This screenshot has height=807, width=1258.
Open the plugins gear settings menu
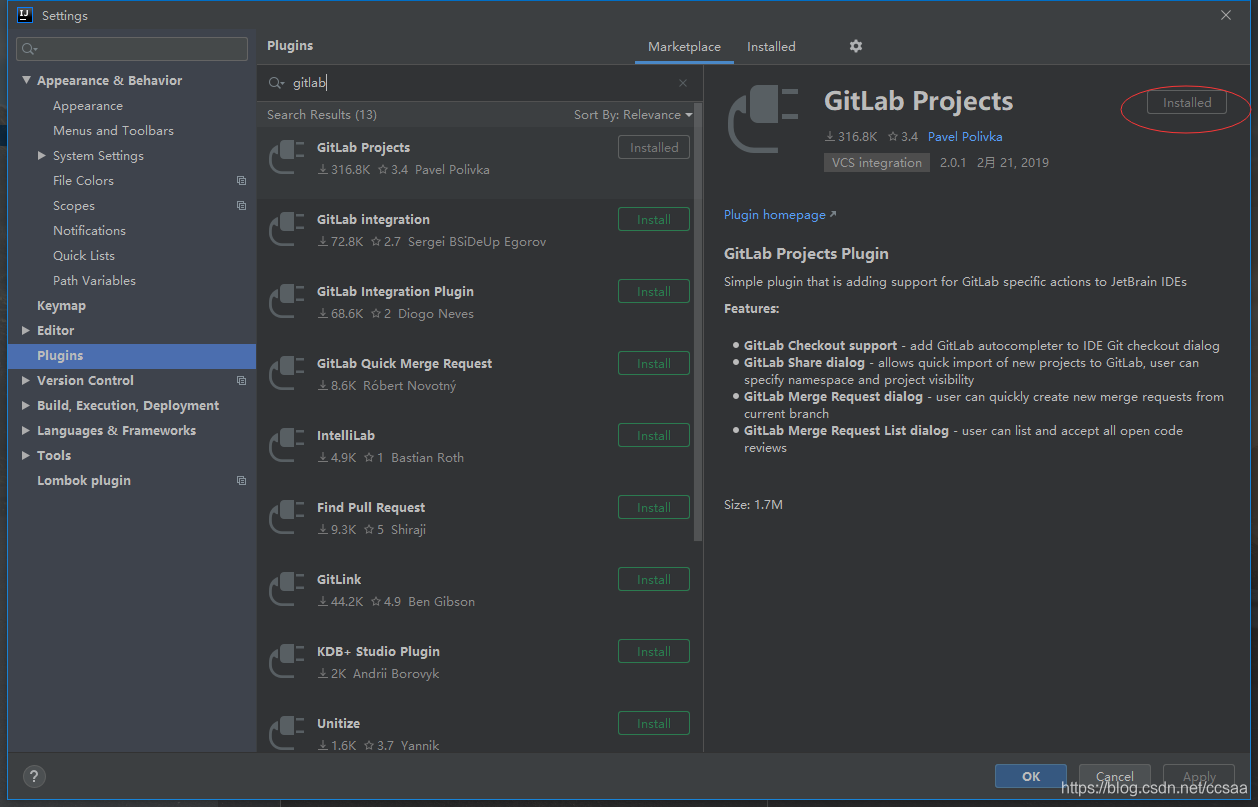click(x=855, y=46)
